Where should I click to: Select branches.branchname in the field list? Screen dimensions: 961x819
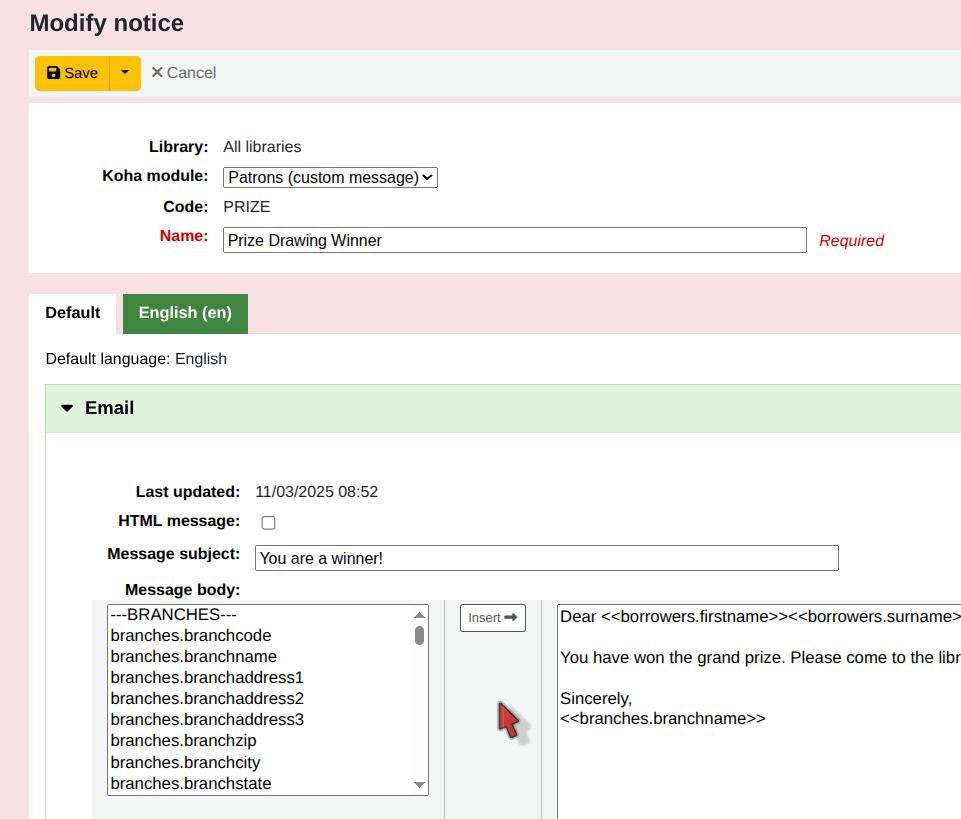click(194, 657)
